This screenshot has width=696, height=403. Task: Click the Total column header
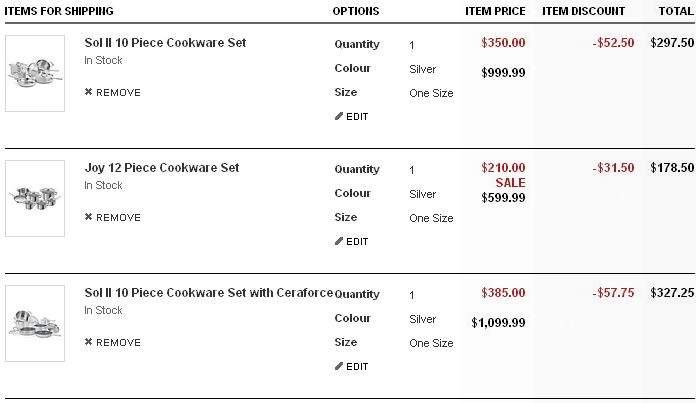tap(675, 11)
